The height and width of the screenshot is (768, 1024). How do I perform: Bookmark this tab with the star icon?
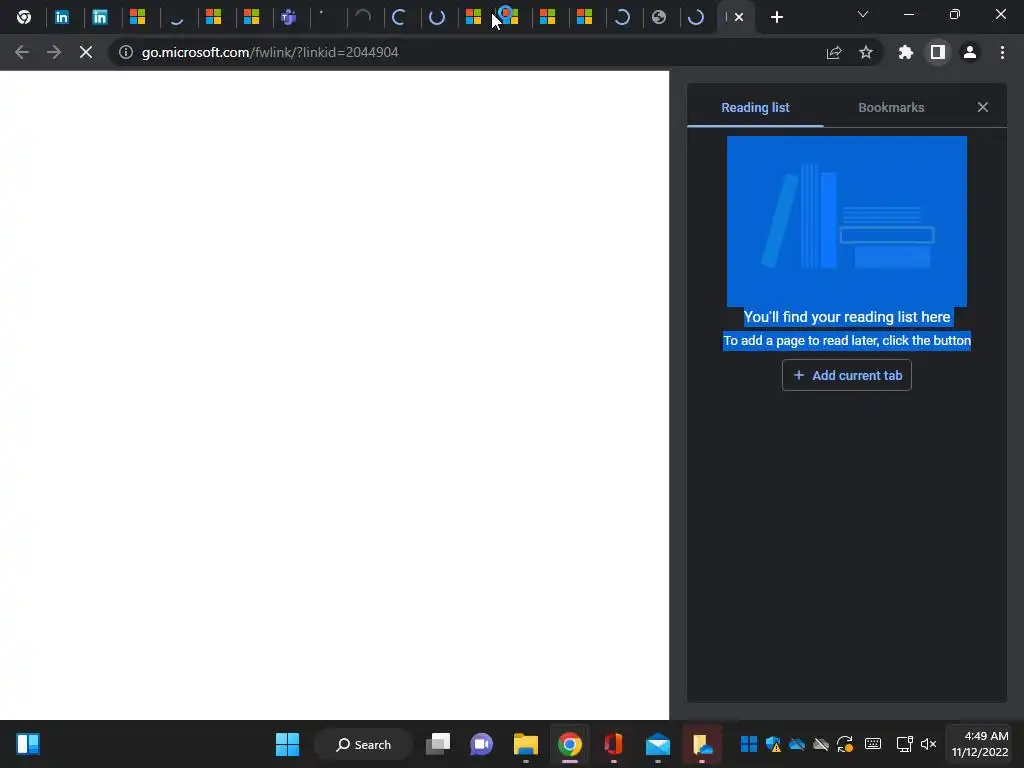pos(866,52)
